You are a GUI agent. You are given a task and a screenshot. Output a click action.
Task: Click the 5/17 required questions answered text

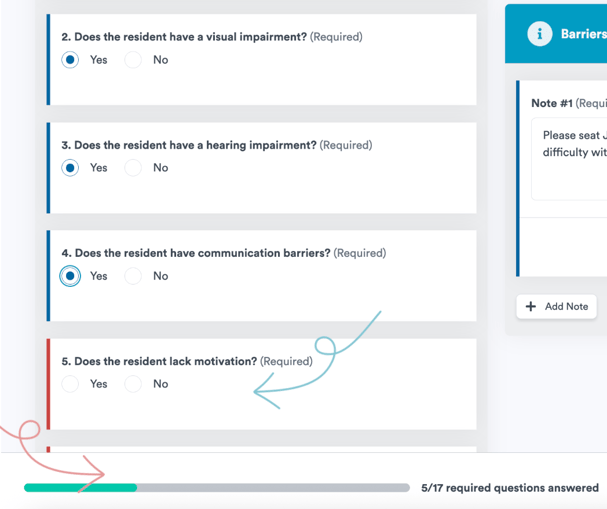point(510,488)
